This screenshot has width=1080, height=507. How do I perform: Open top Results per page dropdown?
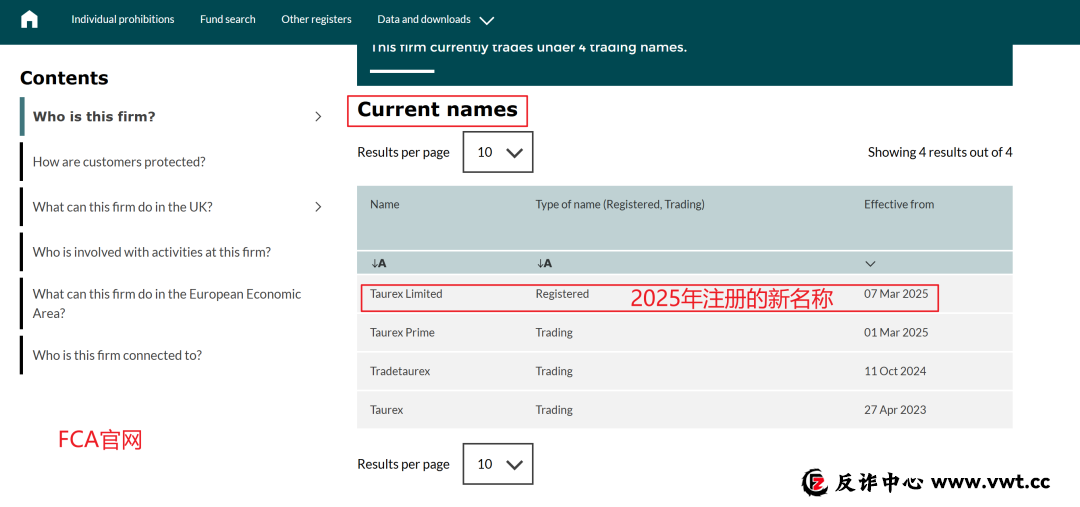point(498,152)
